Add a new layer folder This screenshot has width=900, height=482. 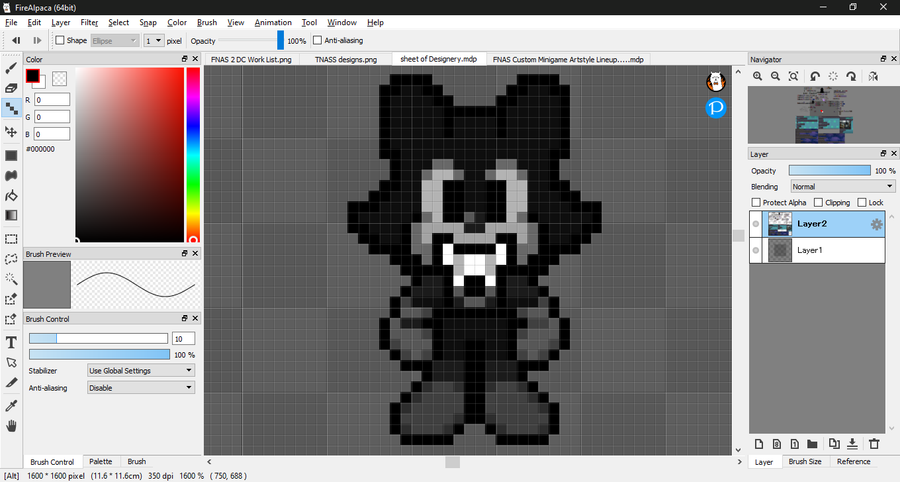pos(812,444)
